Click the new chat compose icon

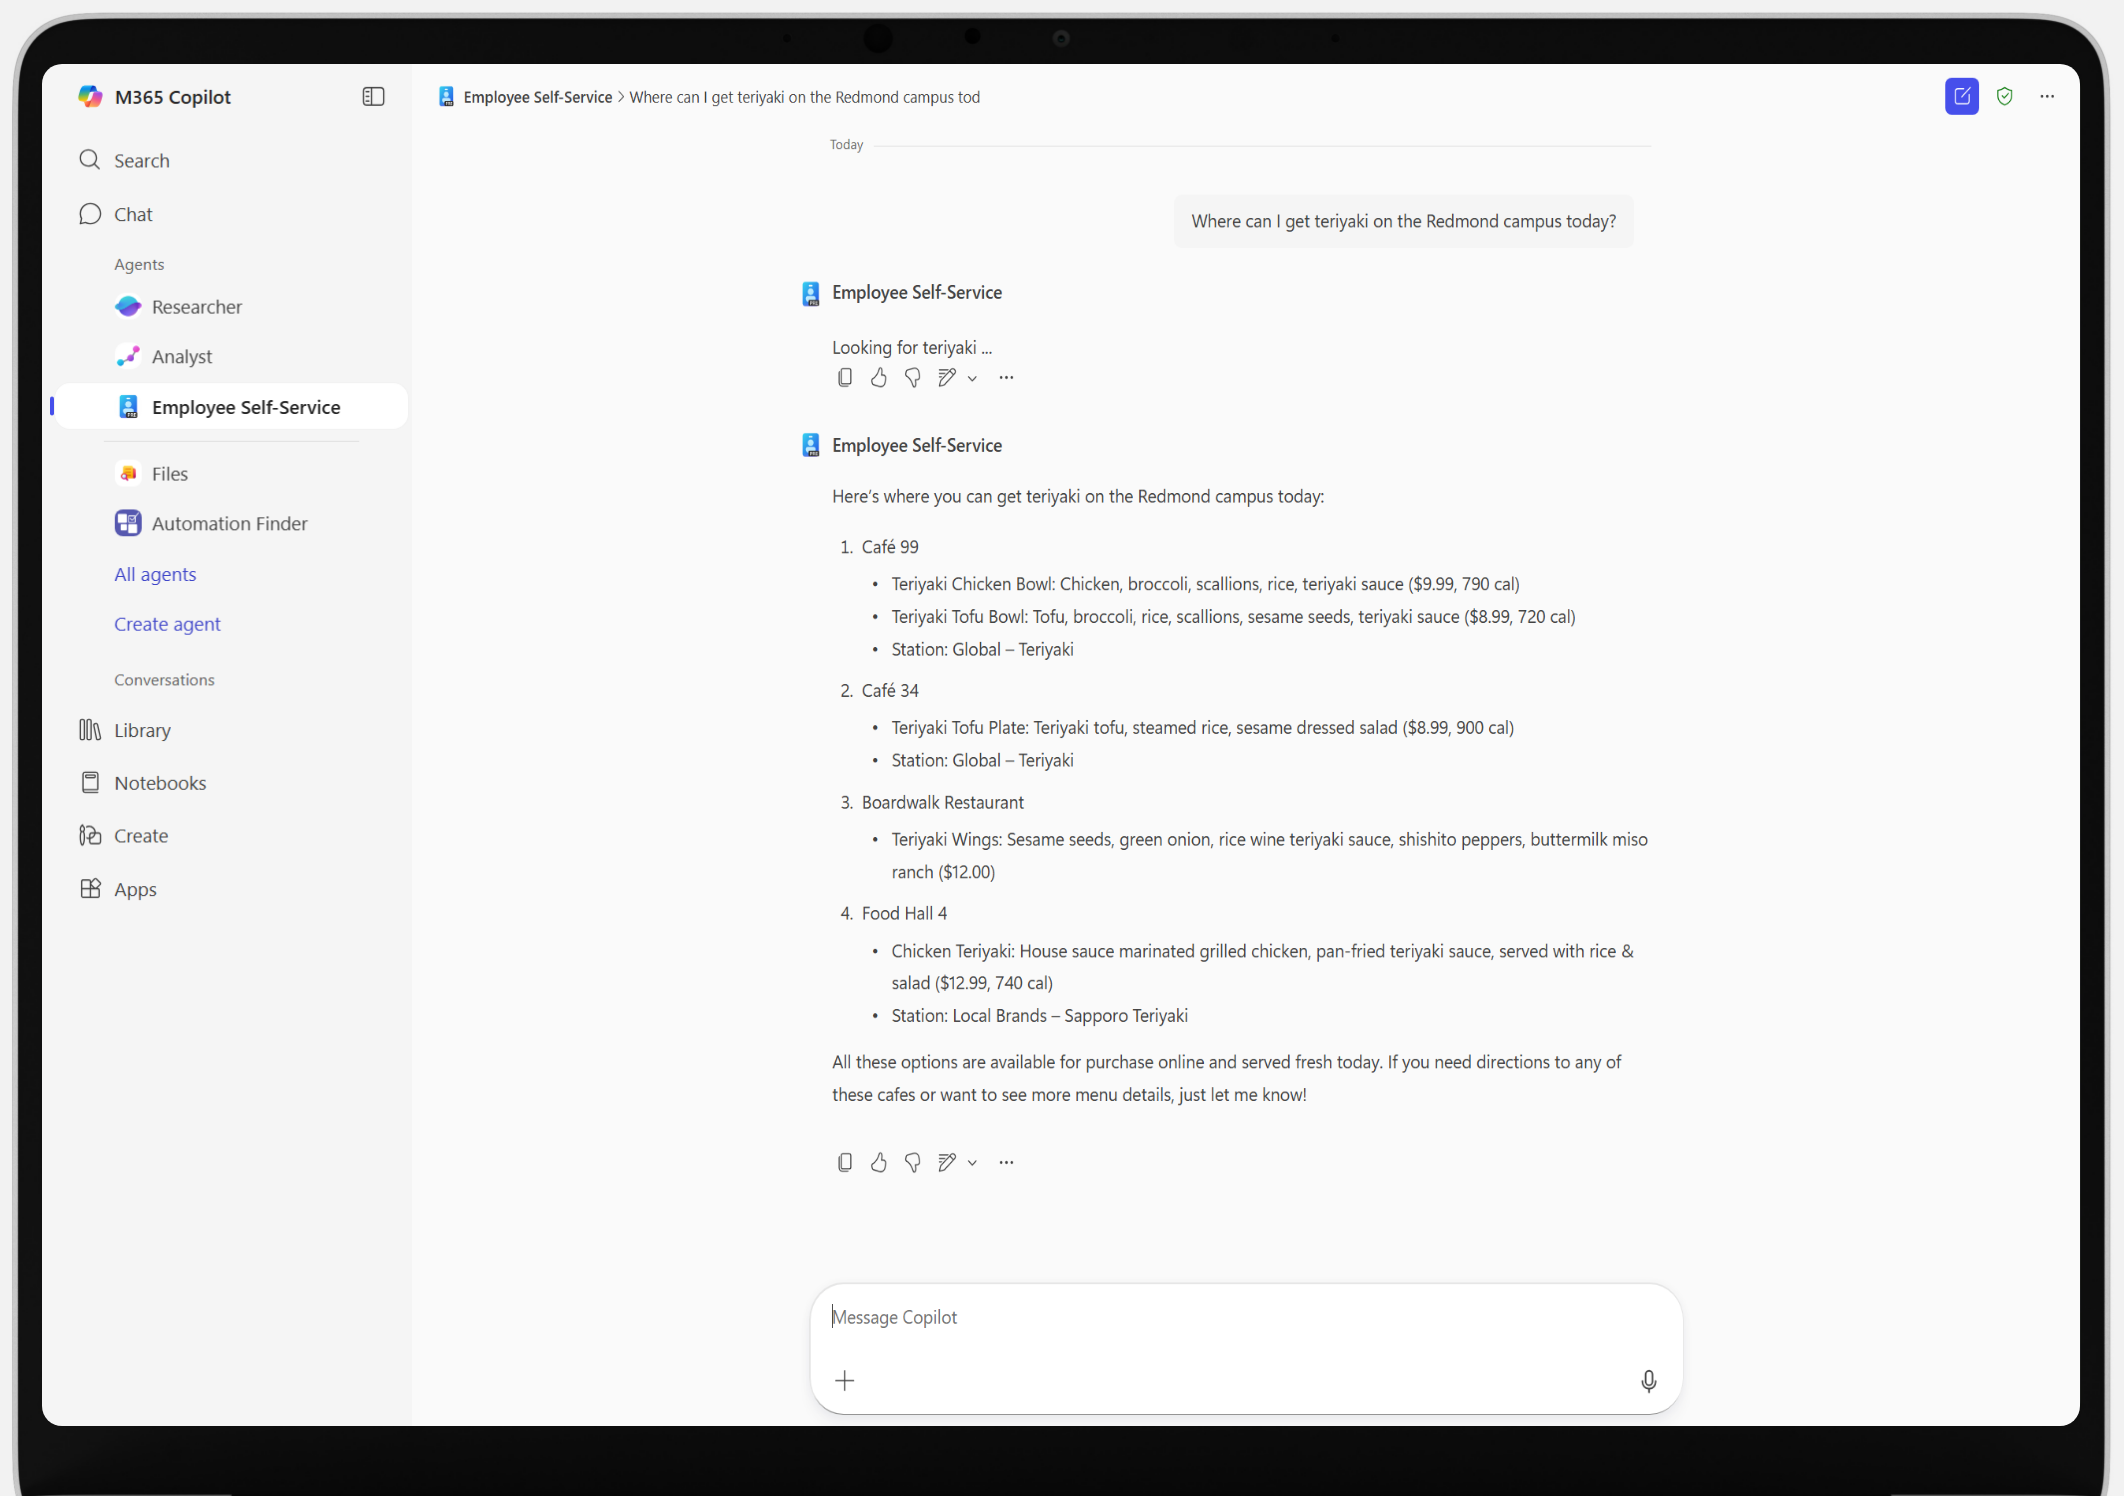(1961, 96)
